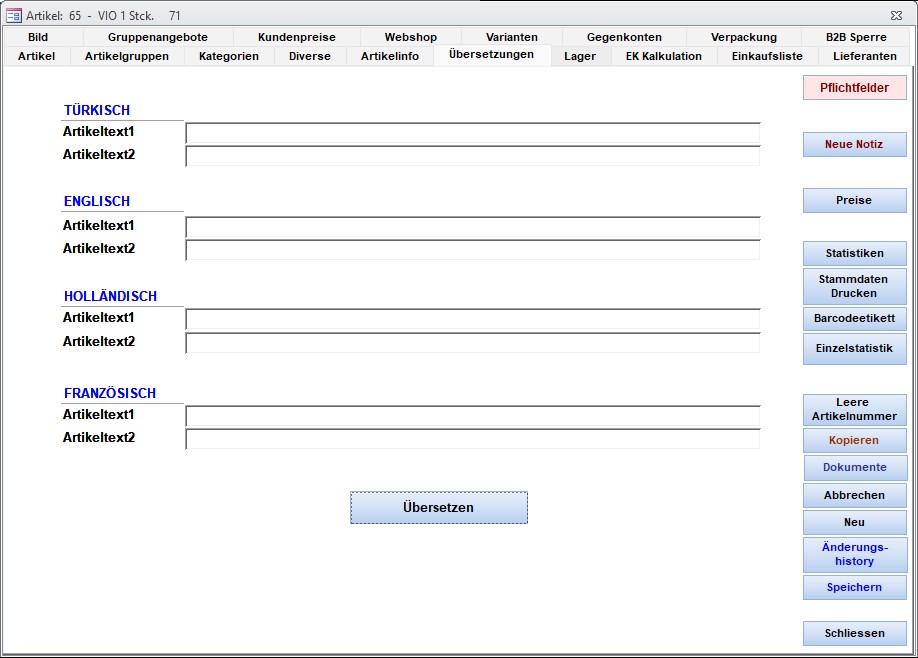Select the Holländisch Artikeltext1 input
918x658 pixels.
click(x=472, y=319)
